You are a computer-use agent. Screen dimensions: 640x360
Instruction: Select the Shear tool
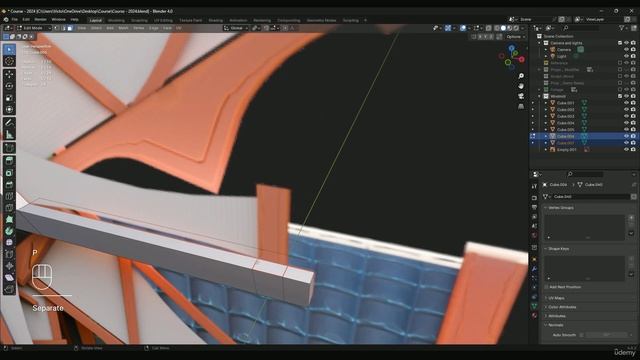pyautogui.click(x=9, y=278)
